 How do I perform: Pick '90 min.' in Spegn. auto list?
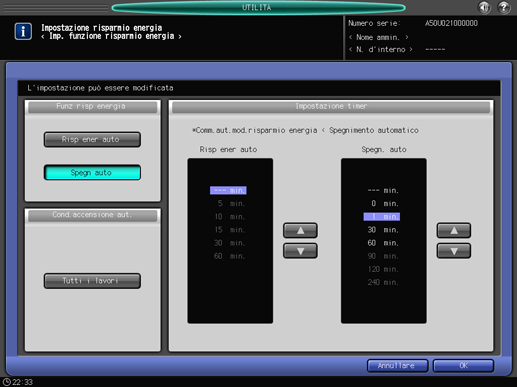coord(382,256)
